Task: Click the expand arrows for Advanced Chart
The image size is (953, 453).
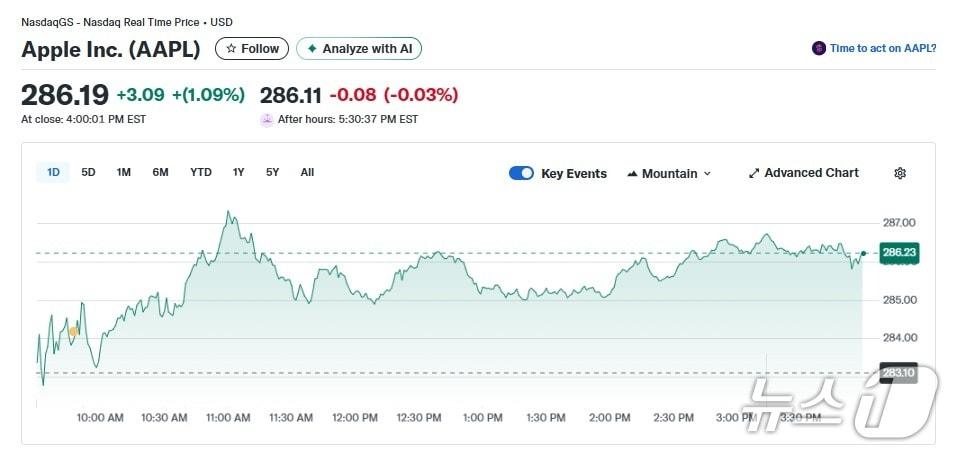Action: click(x=754, y=173)
